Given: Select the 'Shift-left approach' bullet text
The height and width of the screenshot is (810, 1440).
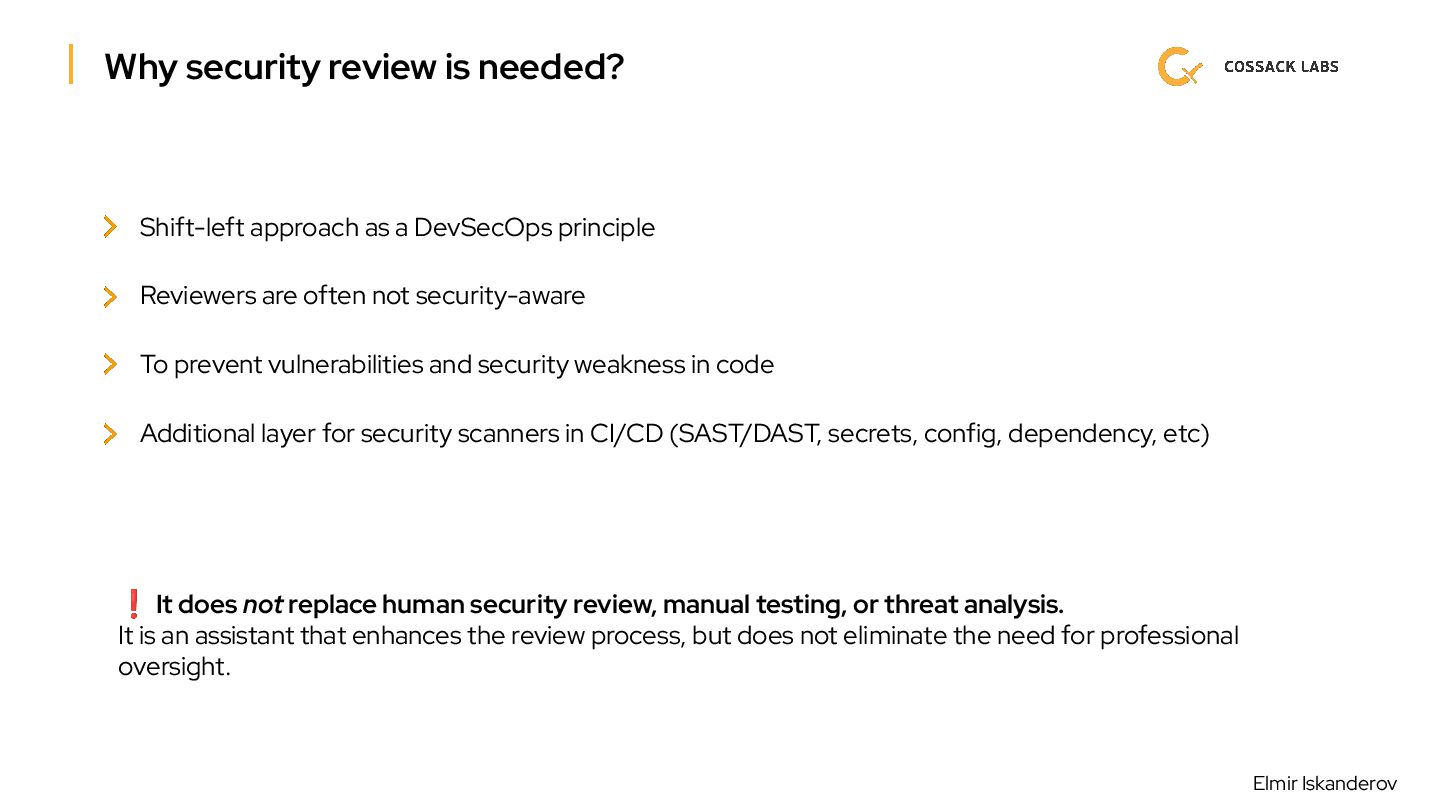Looking at the screenshot, I should (397, 228).
